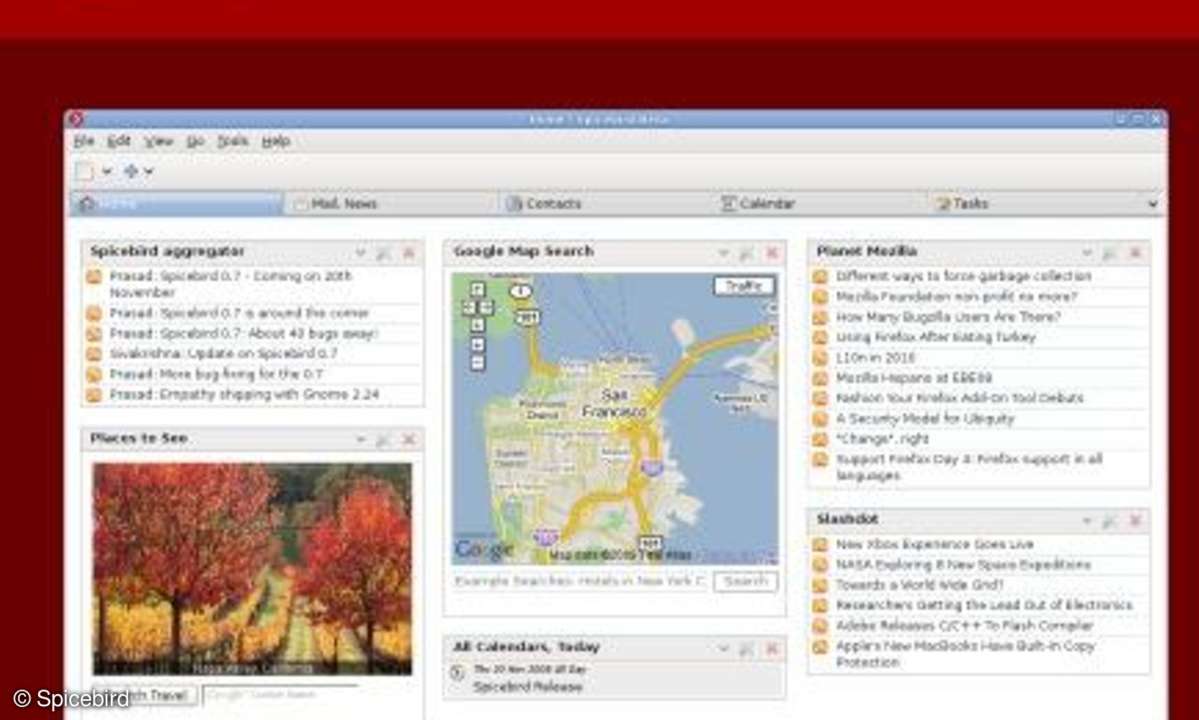Click the edit icon on Planet Mozilla panel
This screenshot has height=720, width=1199.
[1110, 253]
